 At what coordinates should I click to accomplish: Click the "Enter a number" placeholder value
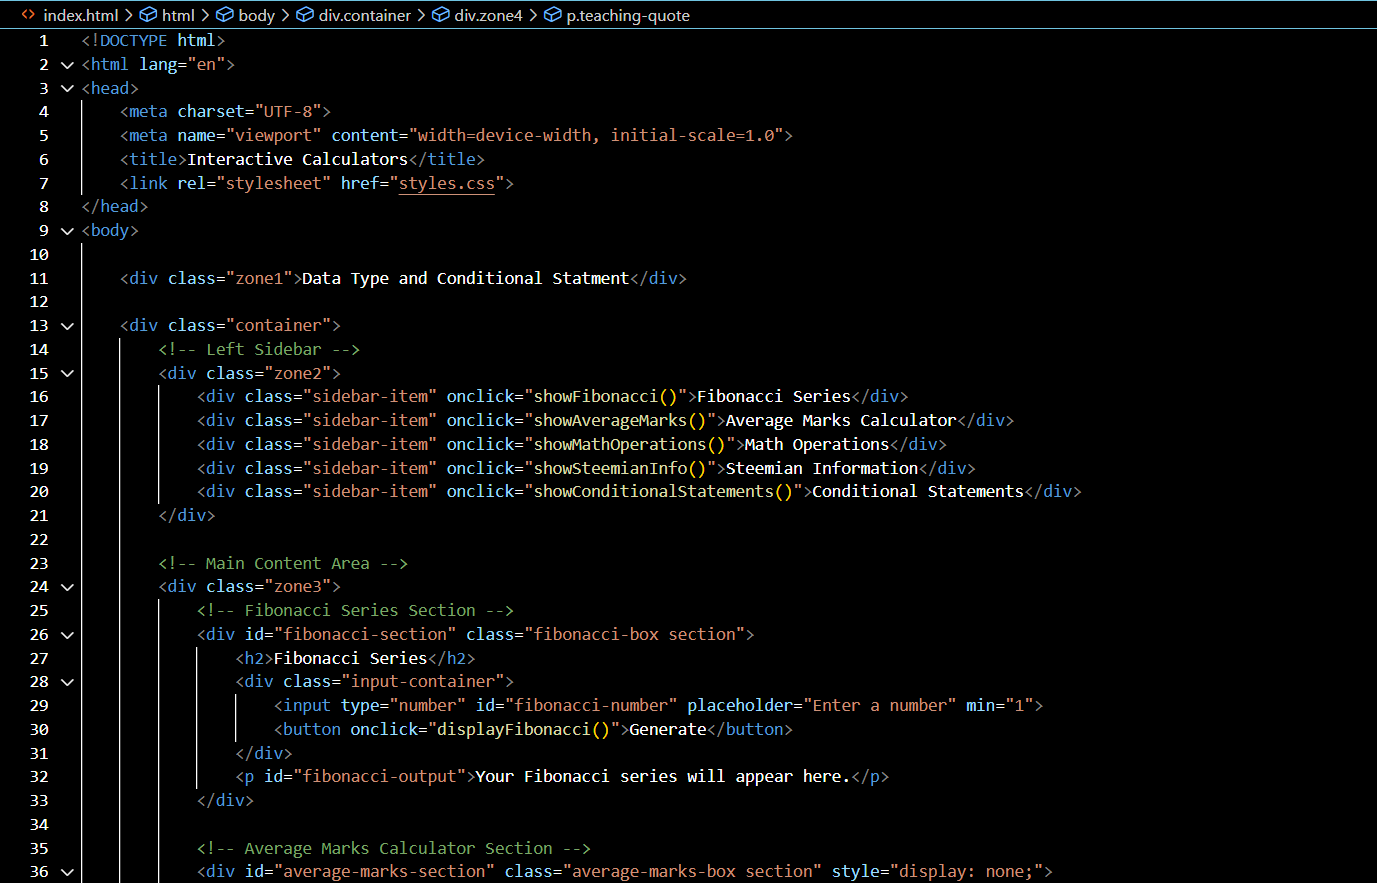880,706
